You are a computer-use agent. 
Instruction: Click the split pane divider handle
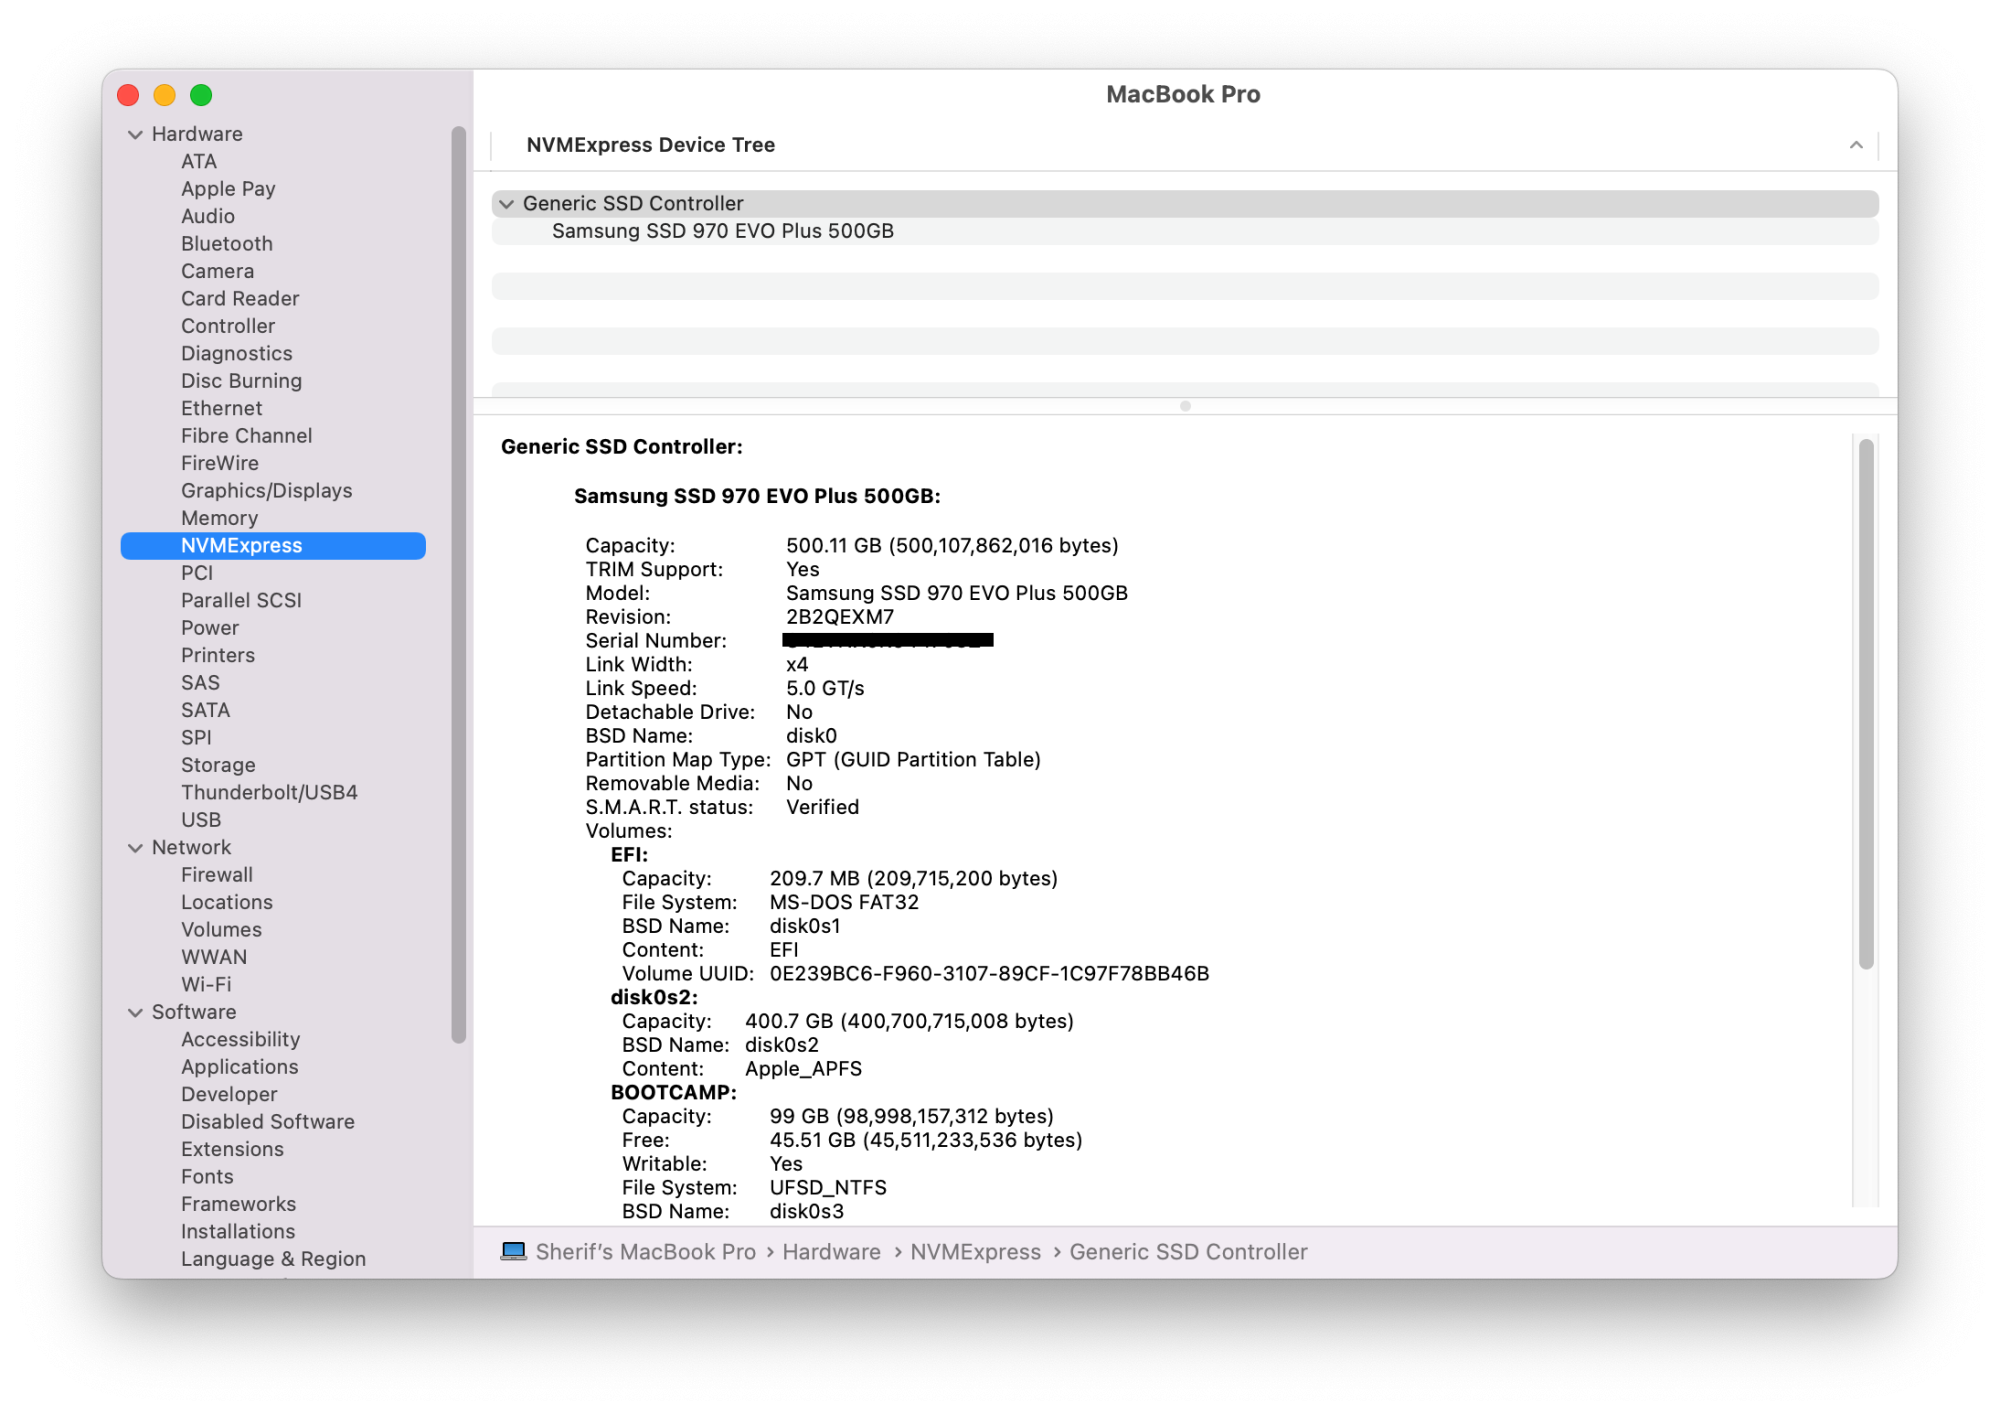click(1184, 406)
